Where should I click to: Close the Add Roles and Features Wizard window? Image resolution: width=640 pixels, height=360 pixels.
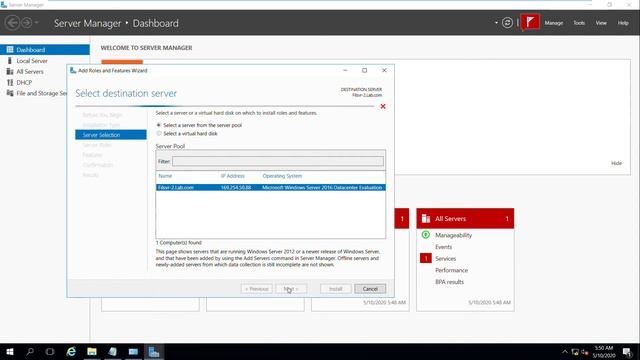pos(384,70)
